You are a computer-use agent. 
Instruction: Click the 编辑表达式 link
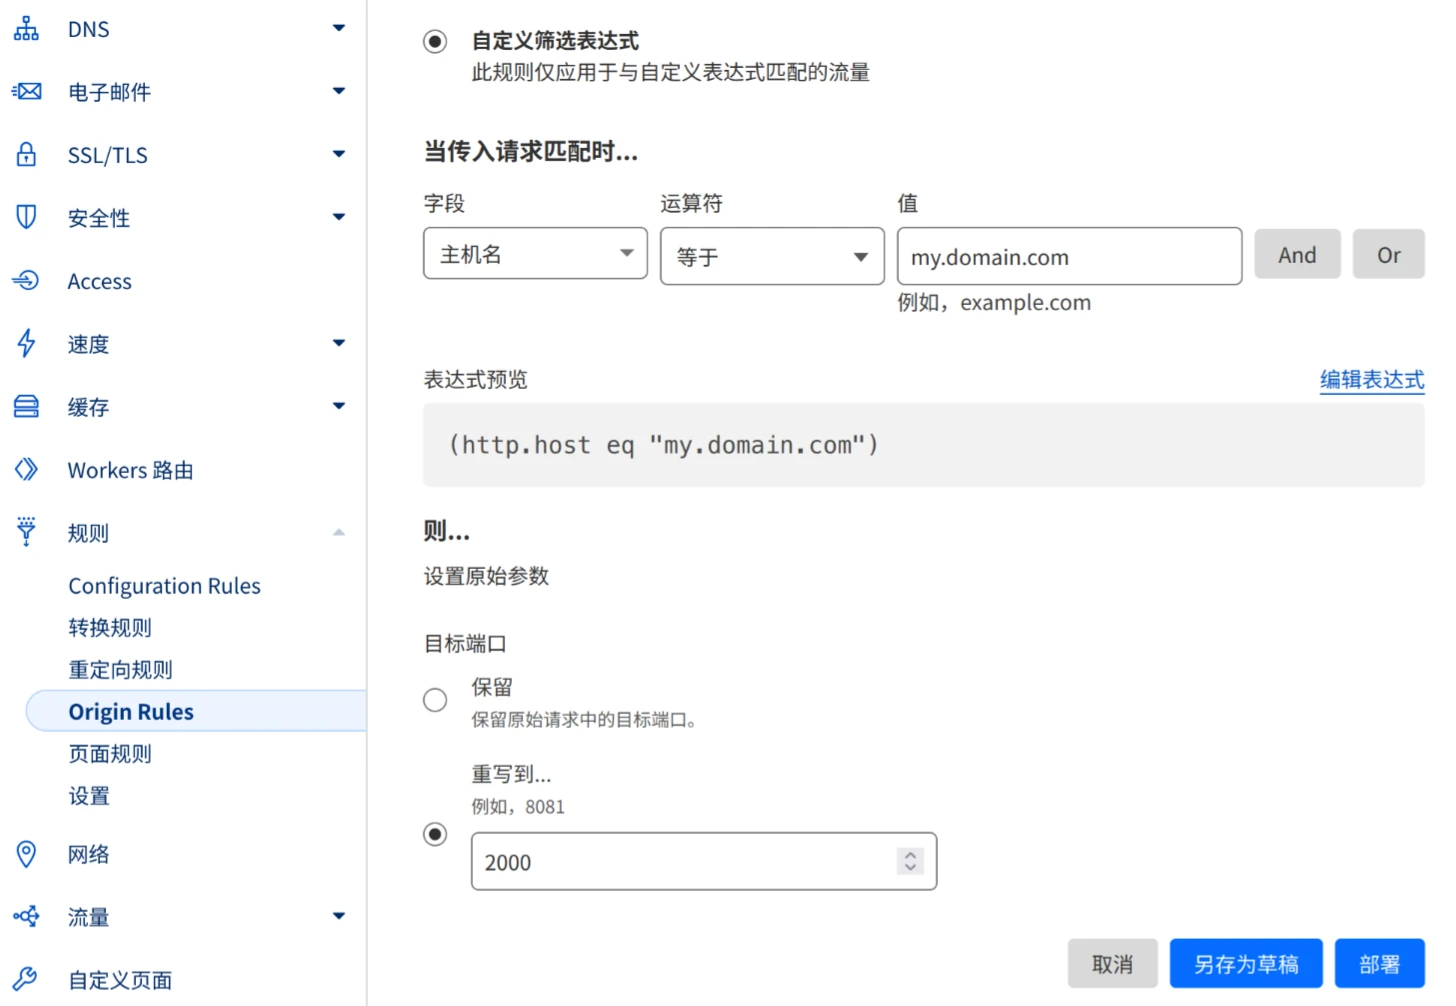[x=1371, y=380]
